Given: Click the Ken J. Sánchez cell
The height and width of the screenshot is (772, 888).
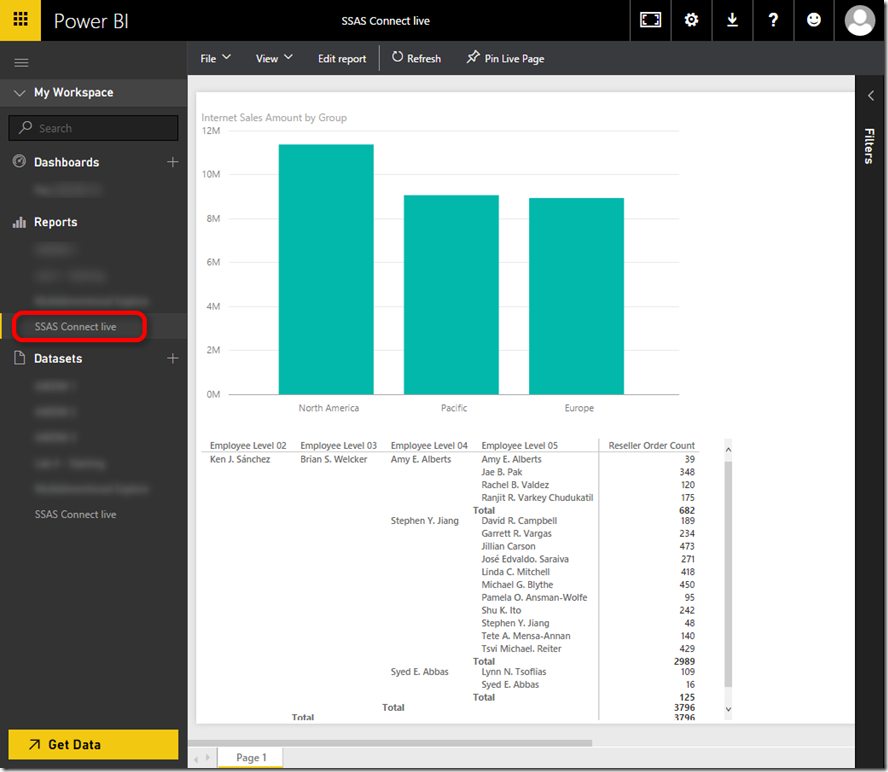Looking at the screenshot, I should (240, 459).
